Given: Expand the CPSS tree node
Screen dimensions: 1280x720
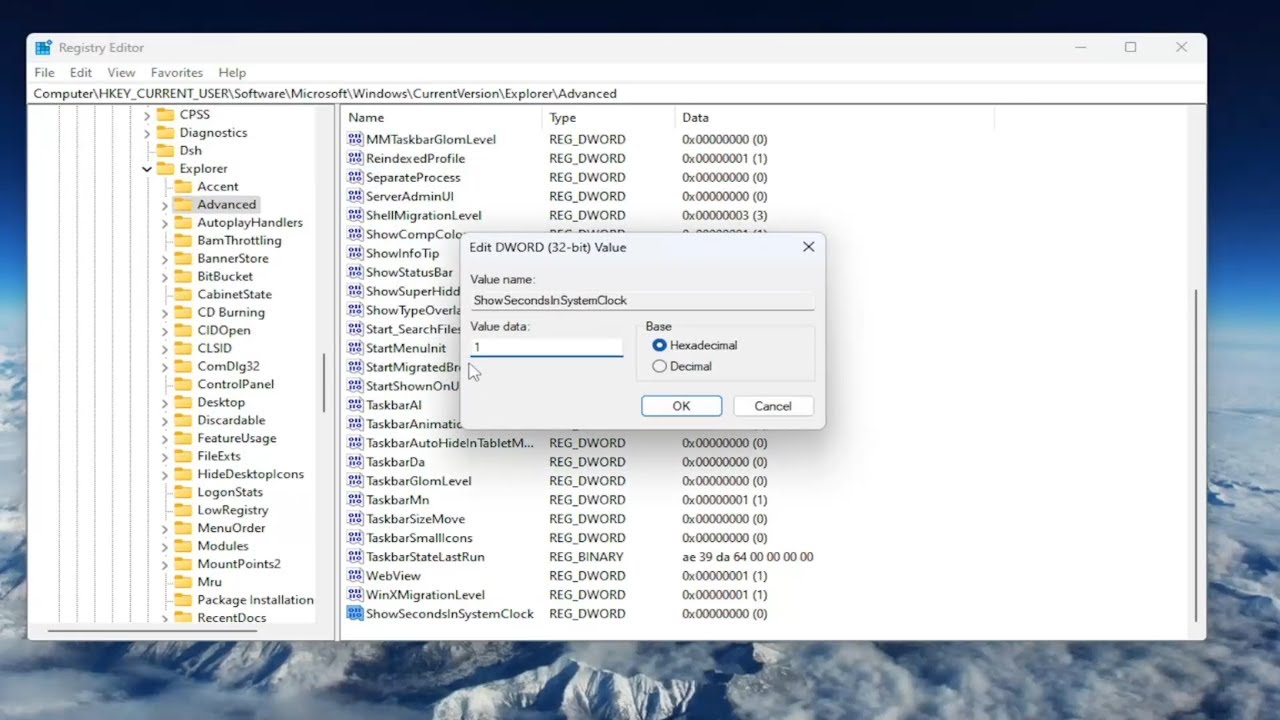Looking at the screenshot, I should click(147, 115).
